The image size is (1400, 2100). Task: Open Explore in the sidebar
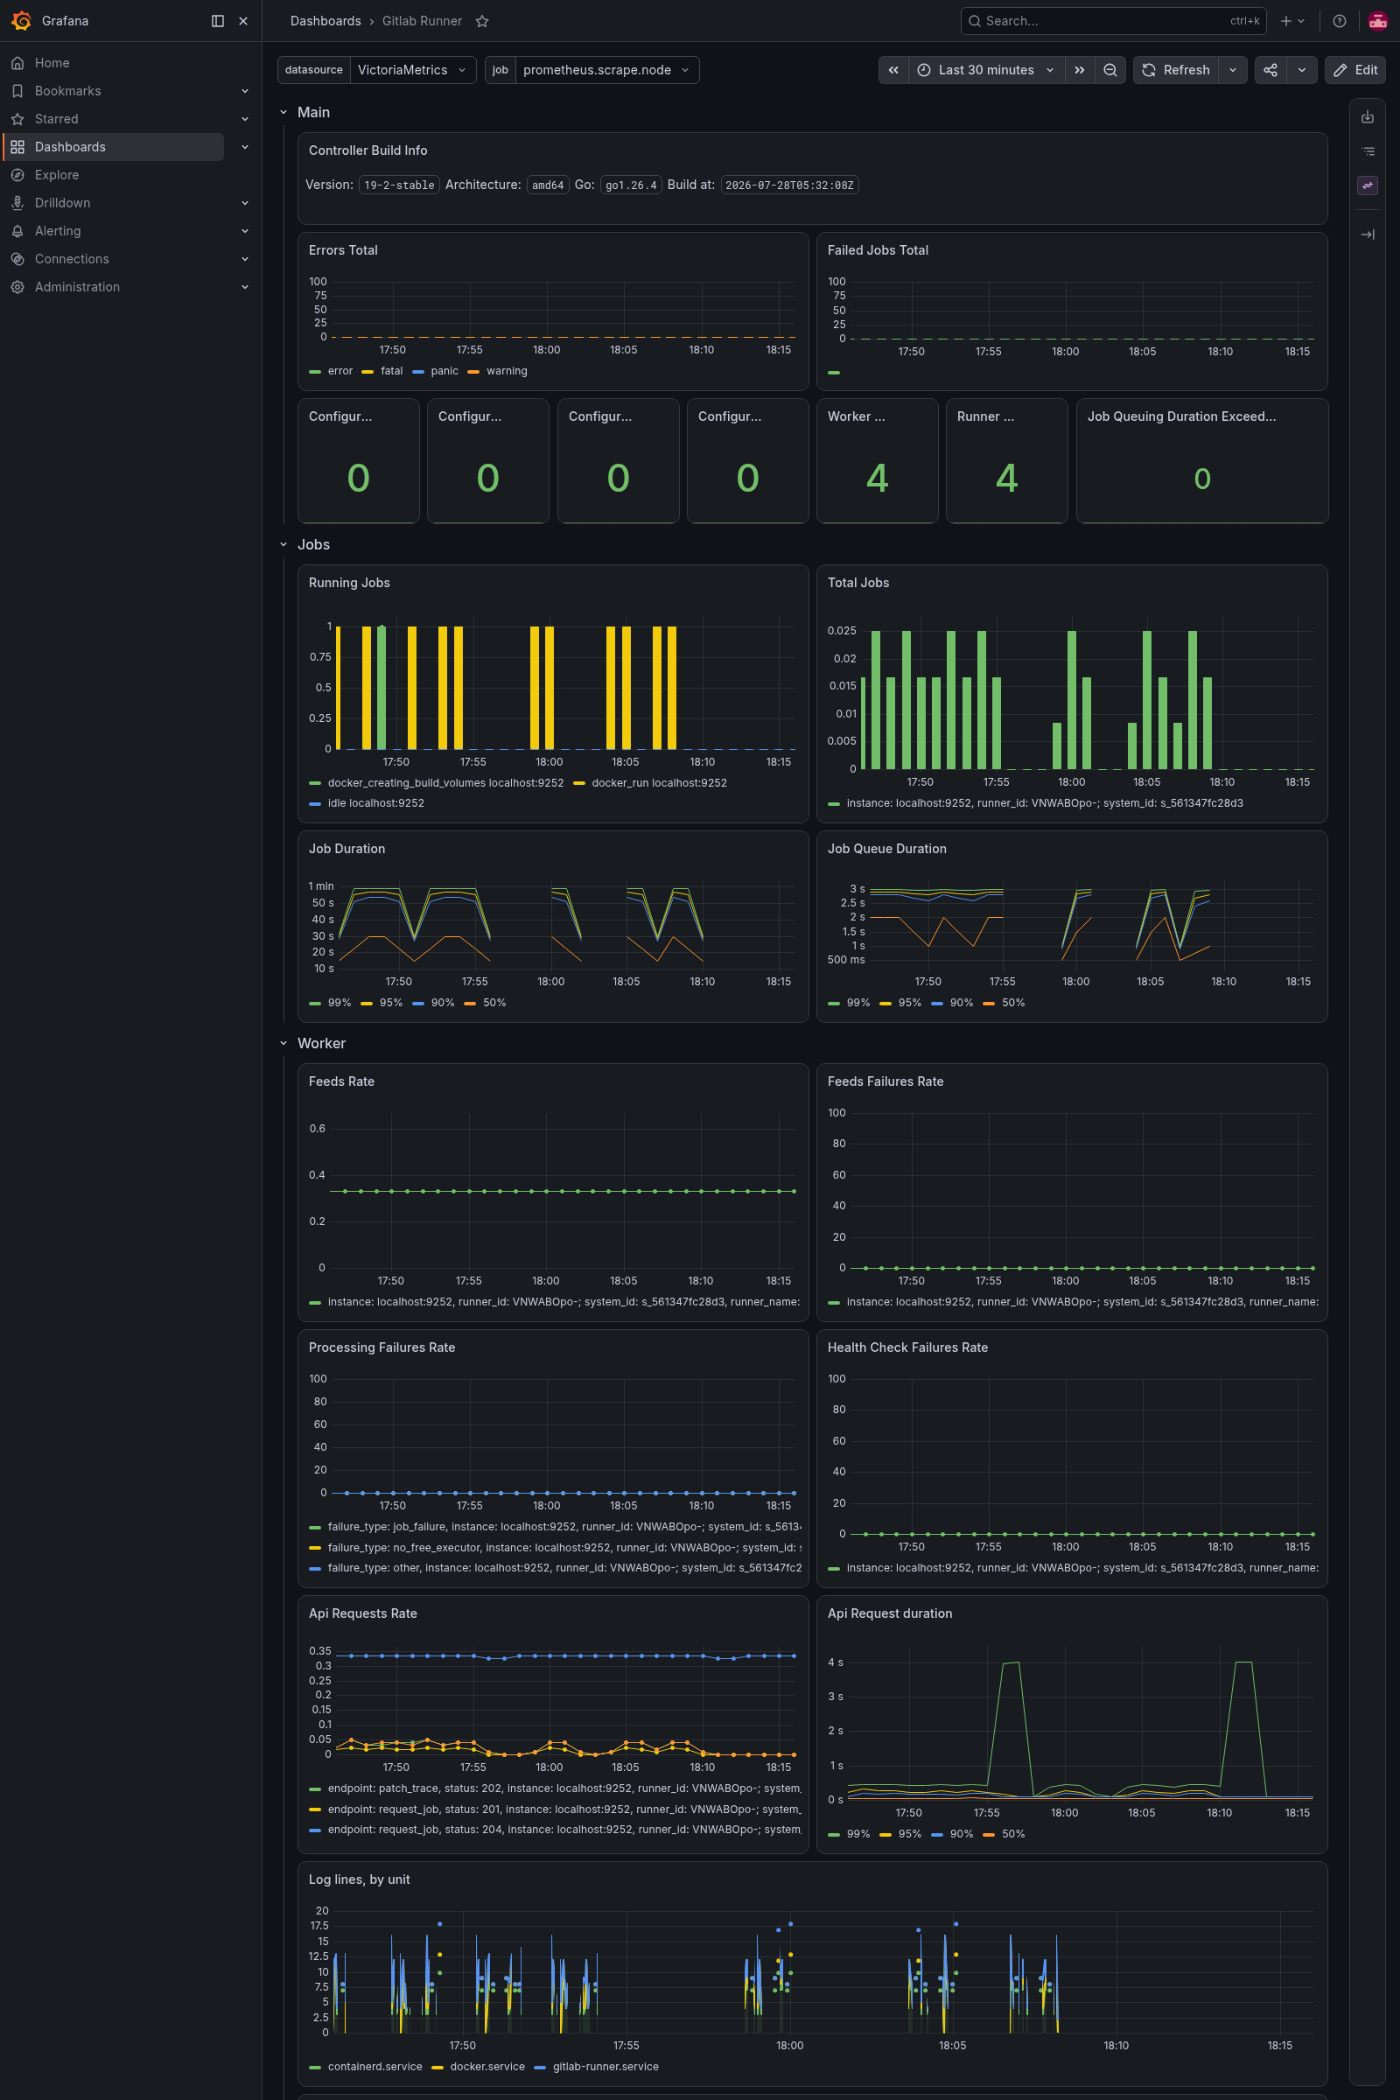[57, 175]
